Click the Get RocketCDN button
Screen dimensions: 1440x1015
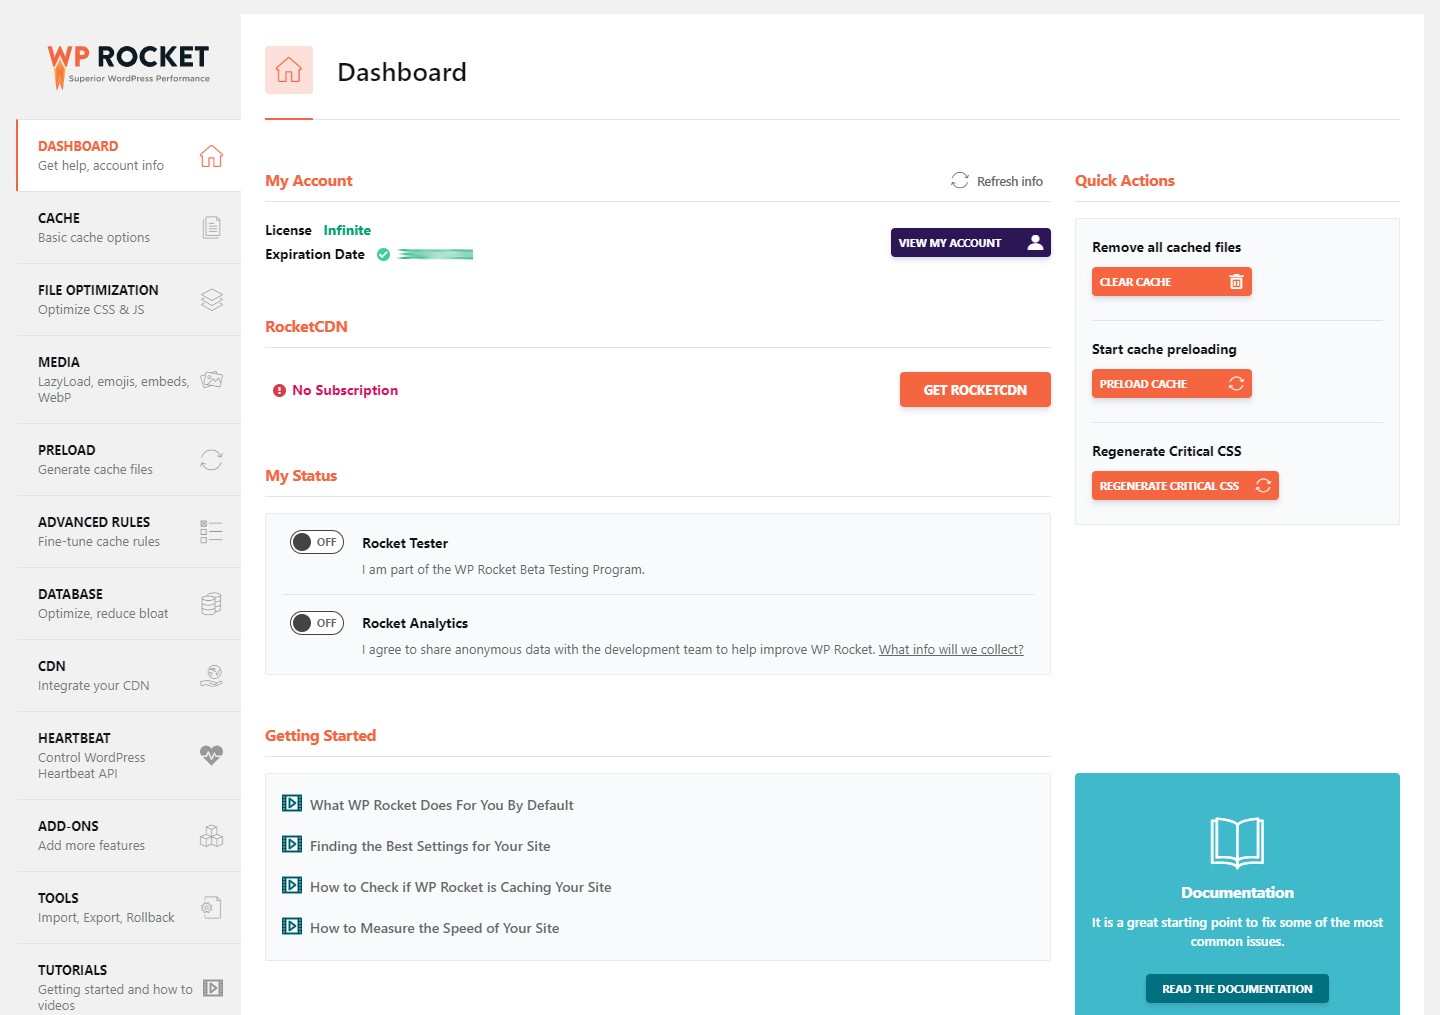975,390
